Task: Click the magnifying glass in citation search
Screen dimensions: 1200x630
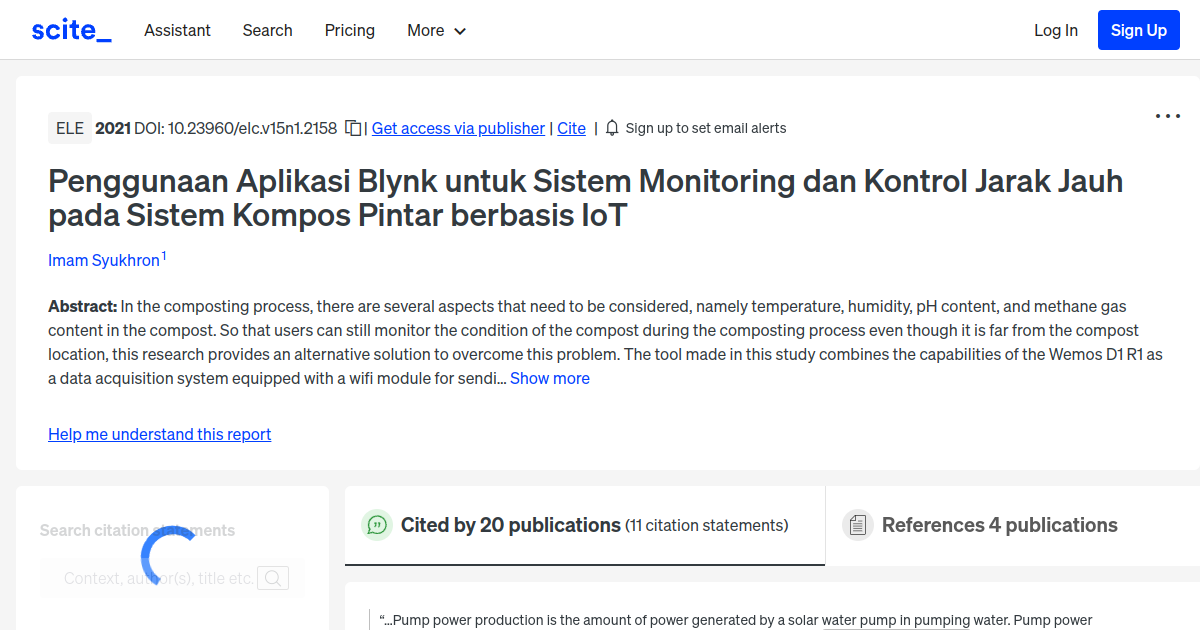Action: 273,578
